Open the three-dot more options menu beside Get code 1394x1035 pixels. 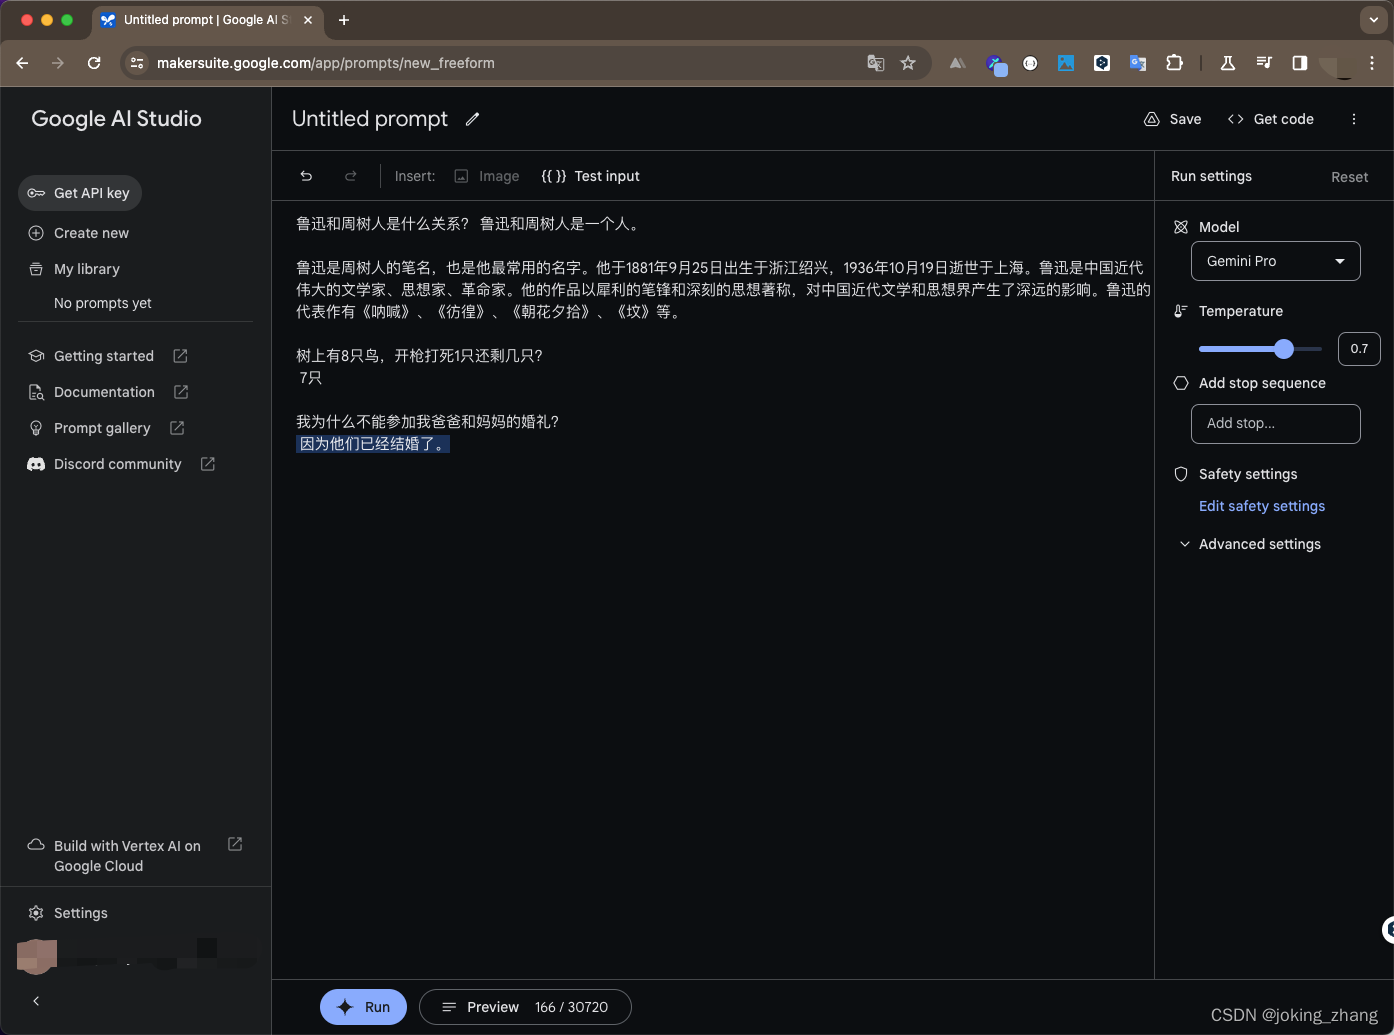pos(1354,119)
